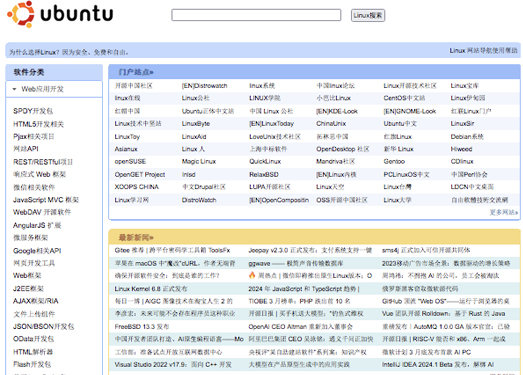Open the Asianux link

point(126,149)
